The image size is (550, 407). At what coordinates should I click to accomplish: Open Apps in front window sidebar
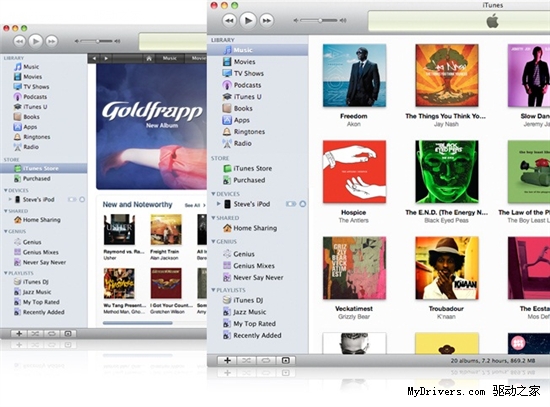point(241,120)
